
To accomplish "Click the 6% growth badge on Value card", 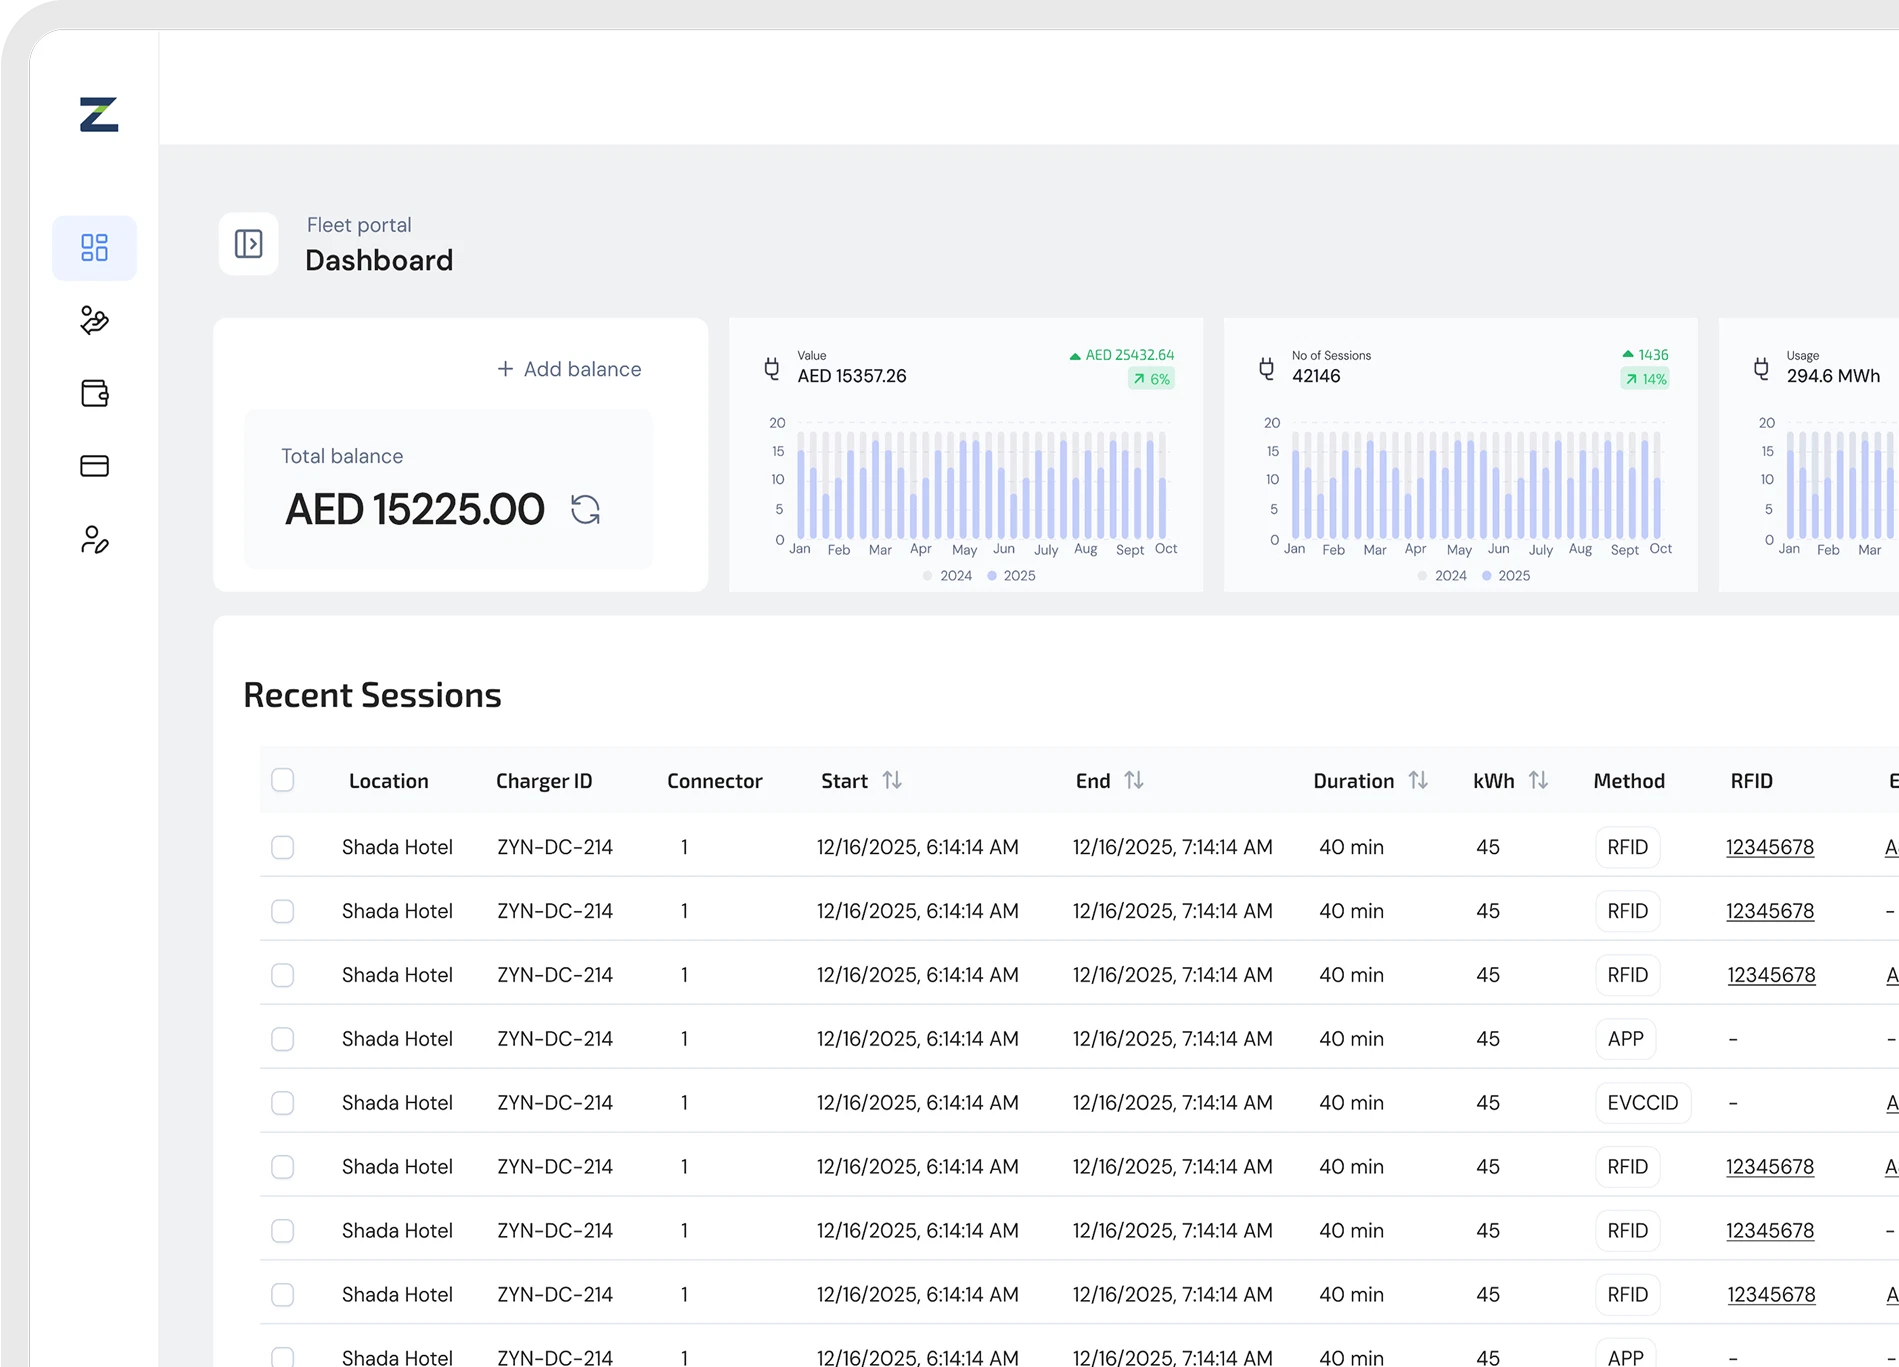I will pos(1151,379).
